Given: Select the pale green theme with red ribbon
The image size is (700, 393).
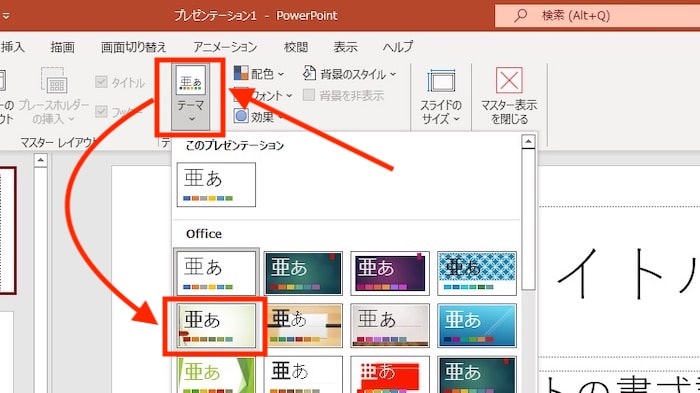Looking at the screenshot, I should (216, 326).
